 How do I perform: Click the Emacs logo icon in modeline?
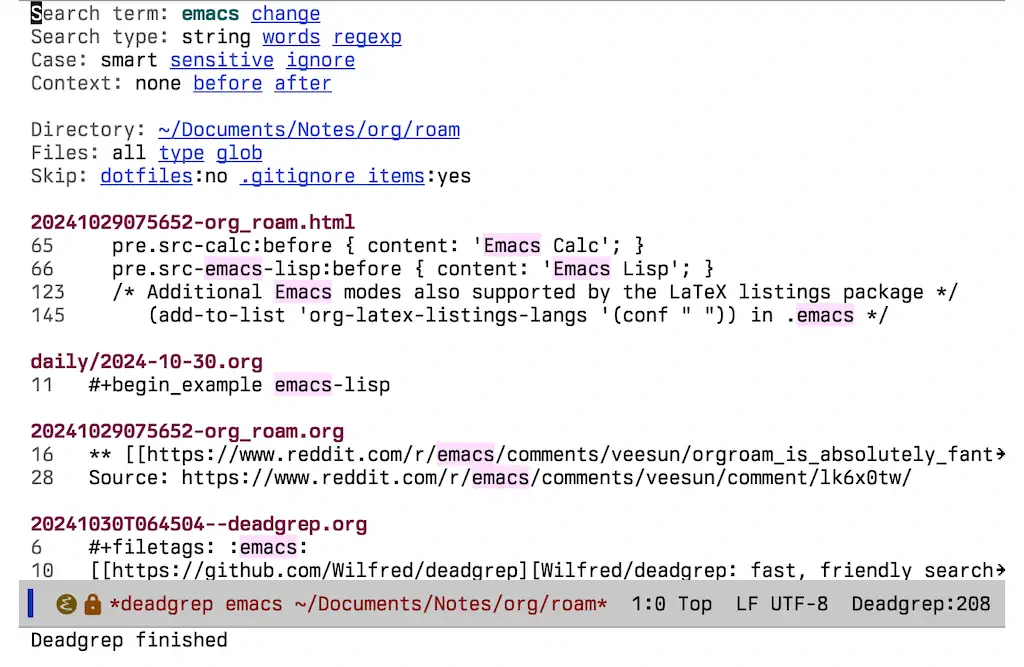[67, 604]
